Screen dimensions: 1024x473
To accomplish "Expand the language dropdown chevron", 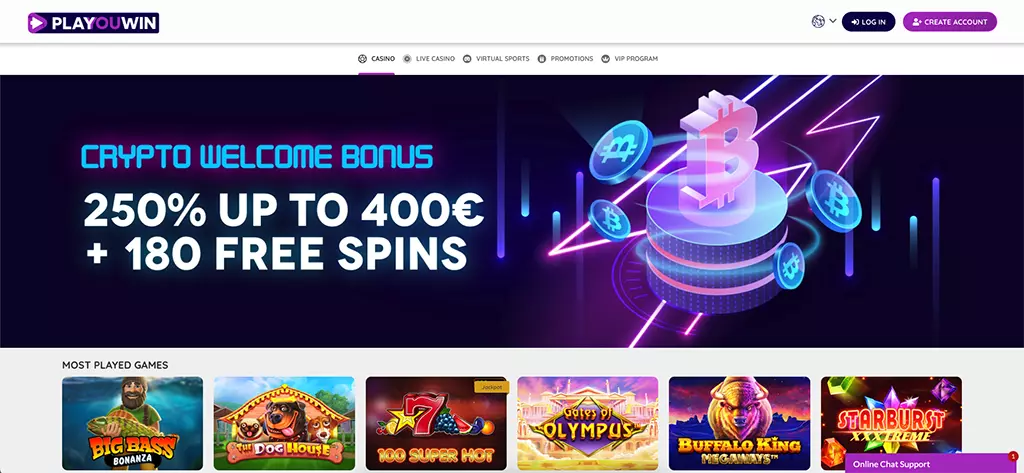I will tap(833, 22).
